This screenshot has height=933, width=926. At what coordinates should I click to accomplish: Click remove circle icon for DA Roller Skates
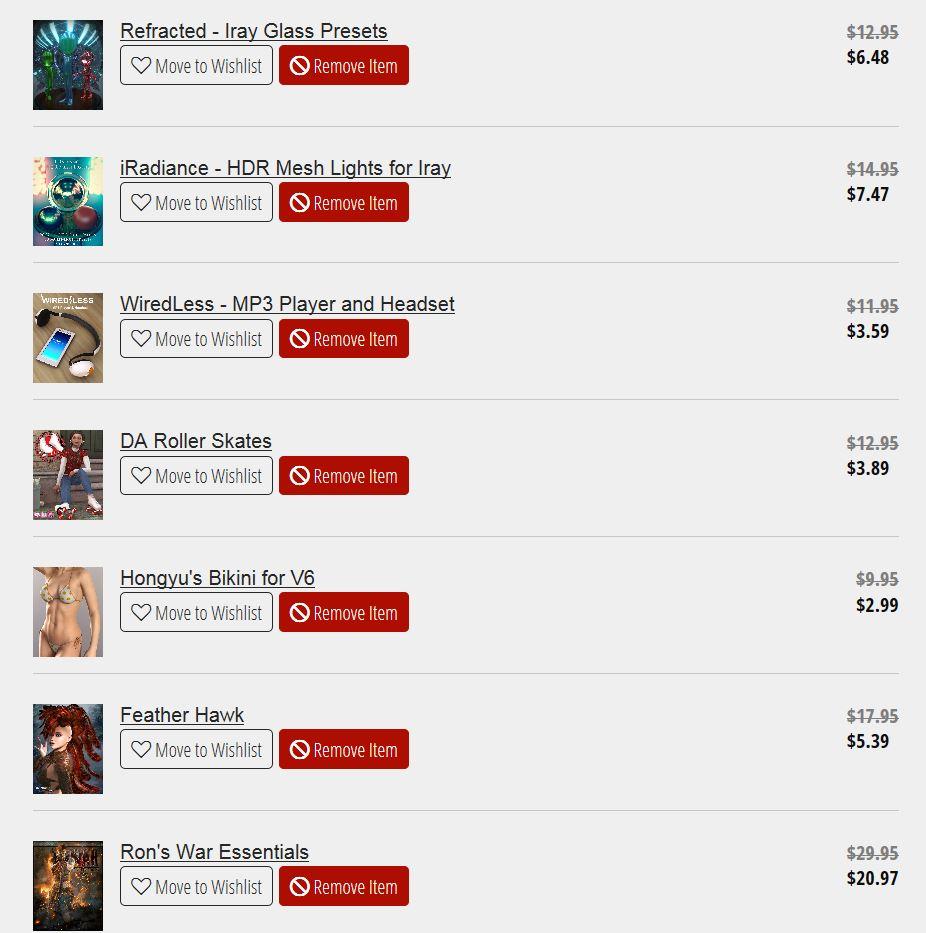299,475
